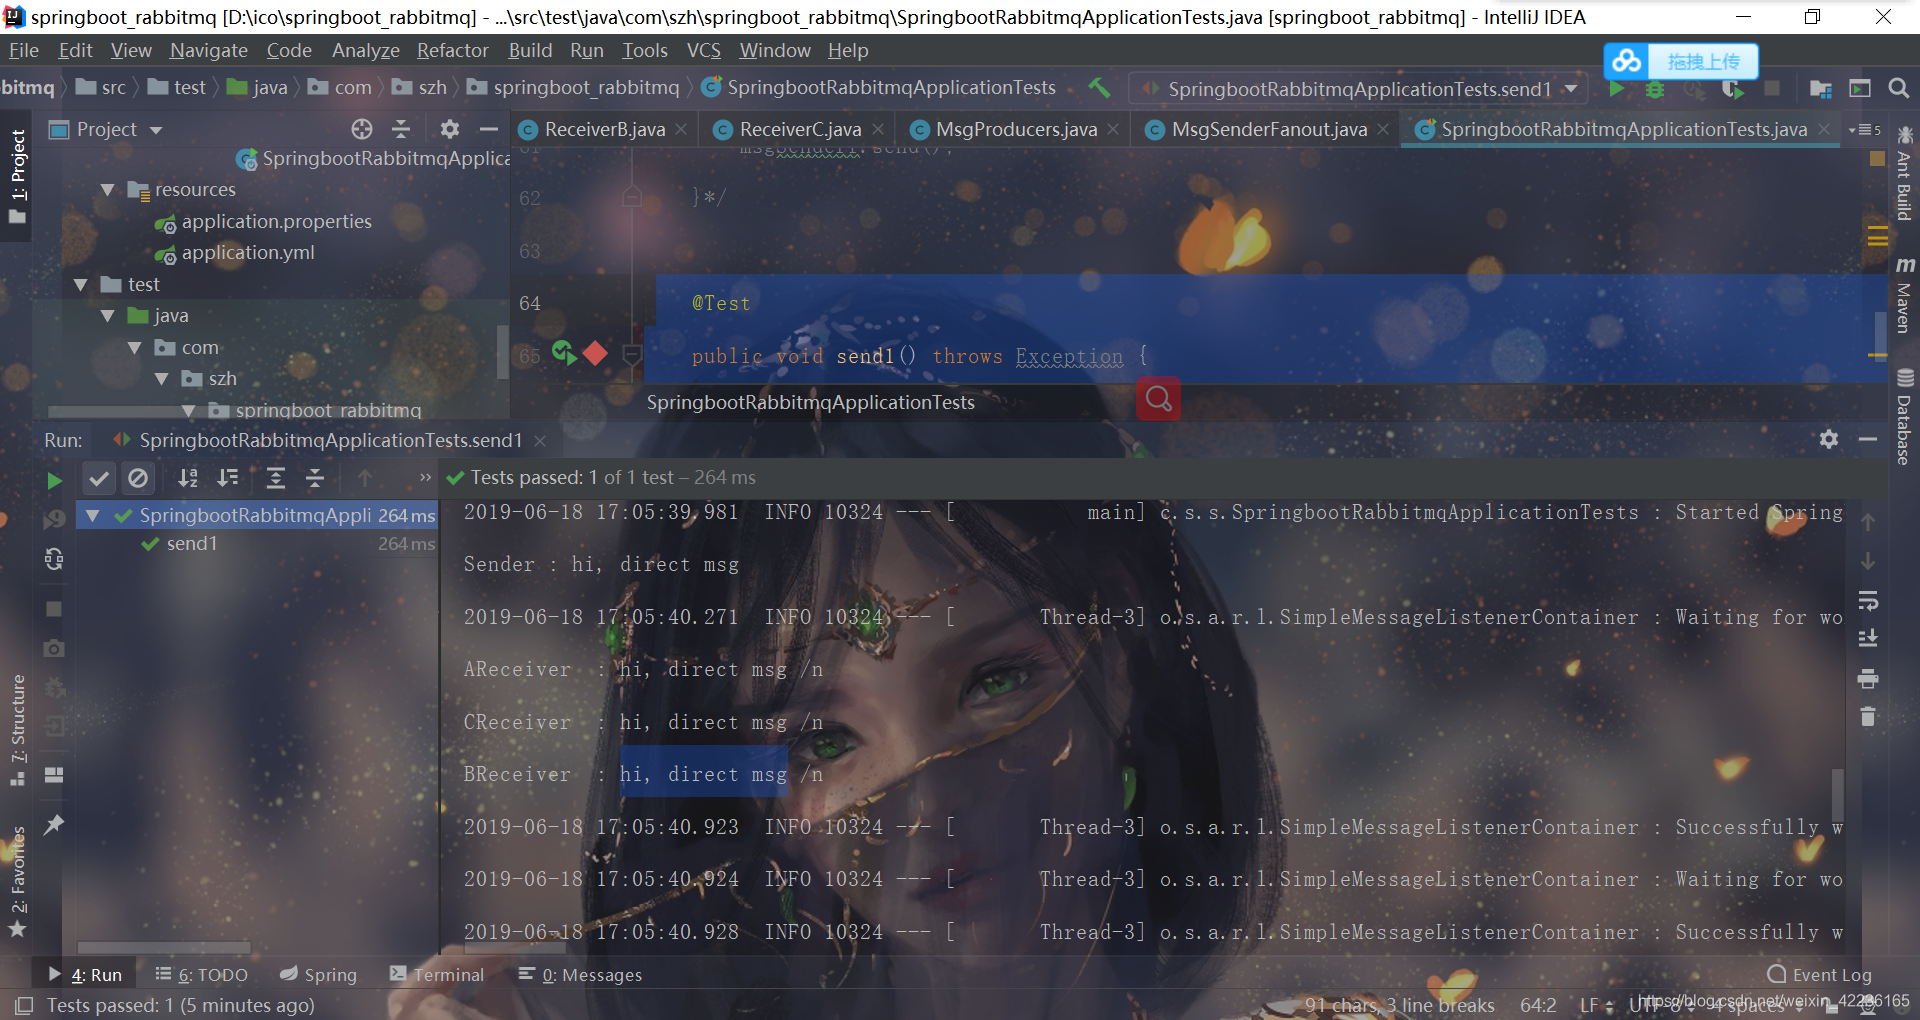
Task: Click the Print icon beside console
Action: (1867, 679)
